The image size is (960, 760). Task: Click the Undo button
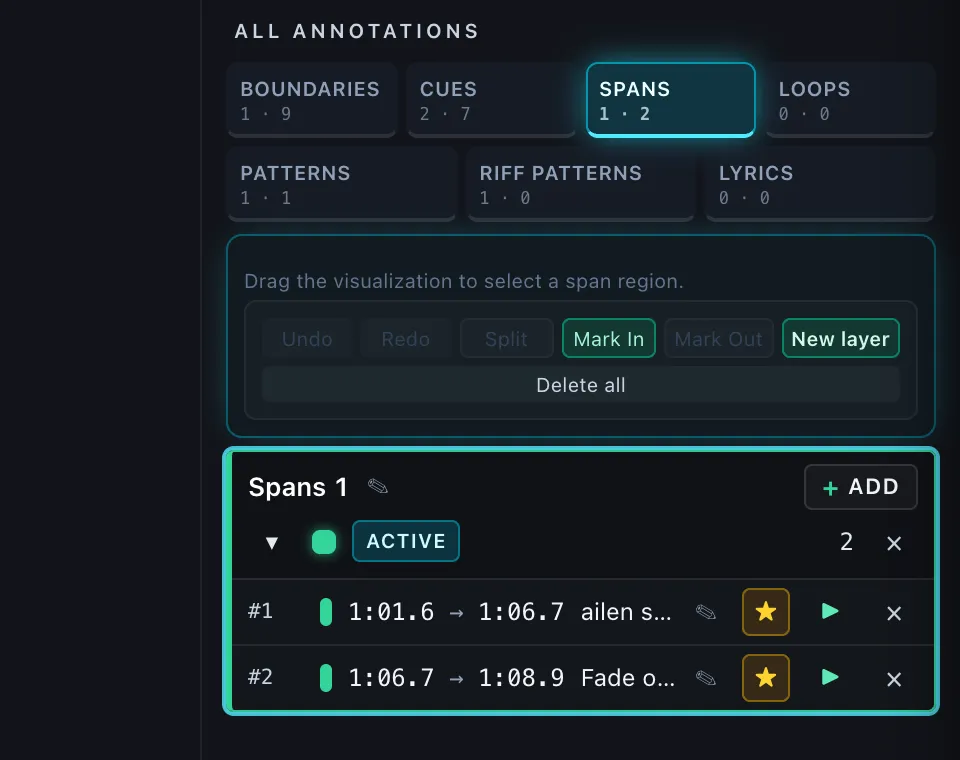pos(307,338)
